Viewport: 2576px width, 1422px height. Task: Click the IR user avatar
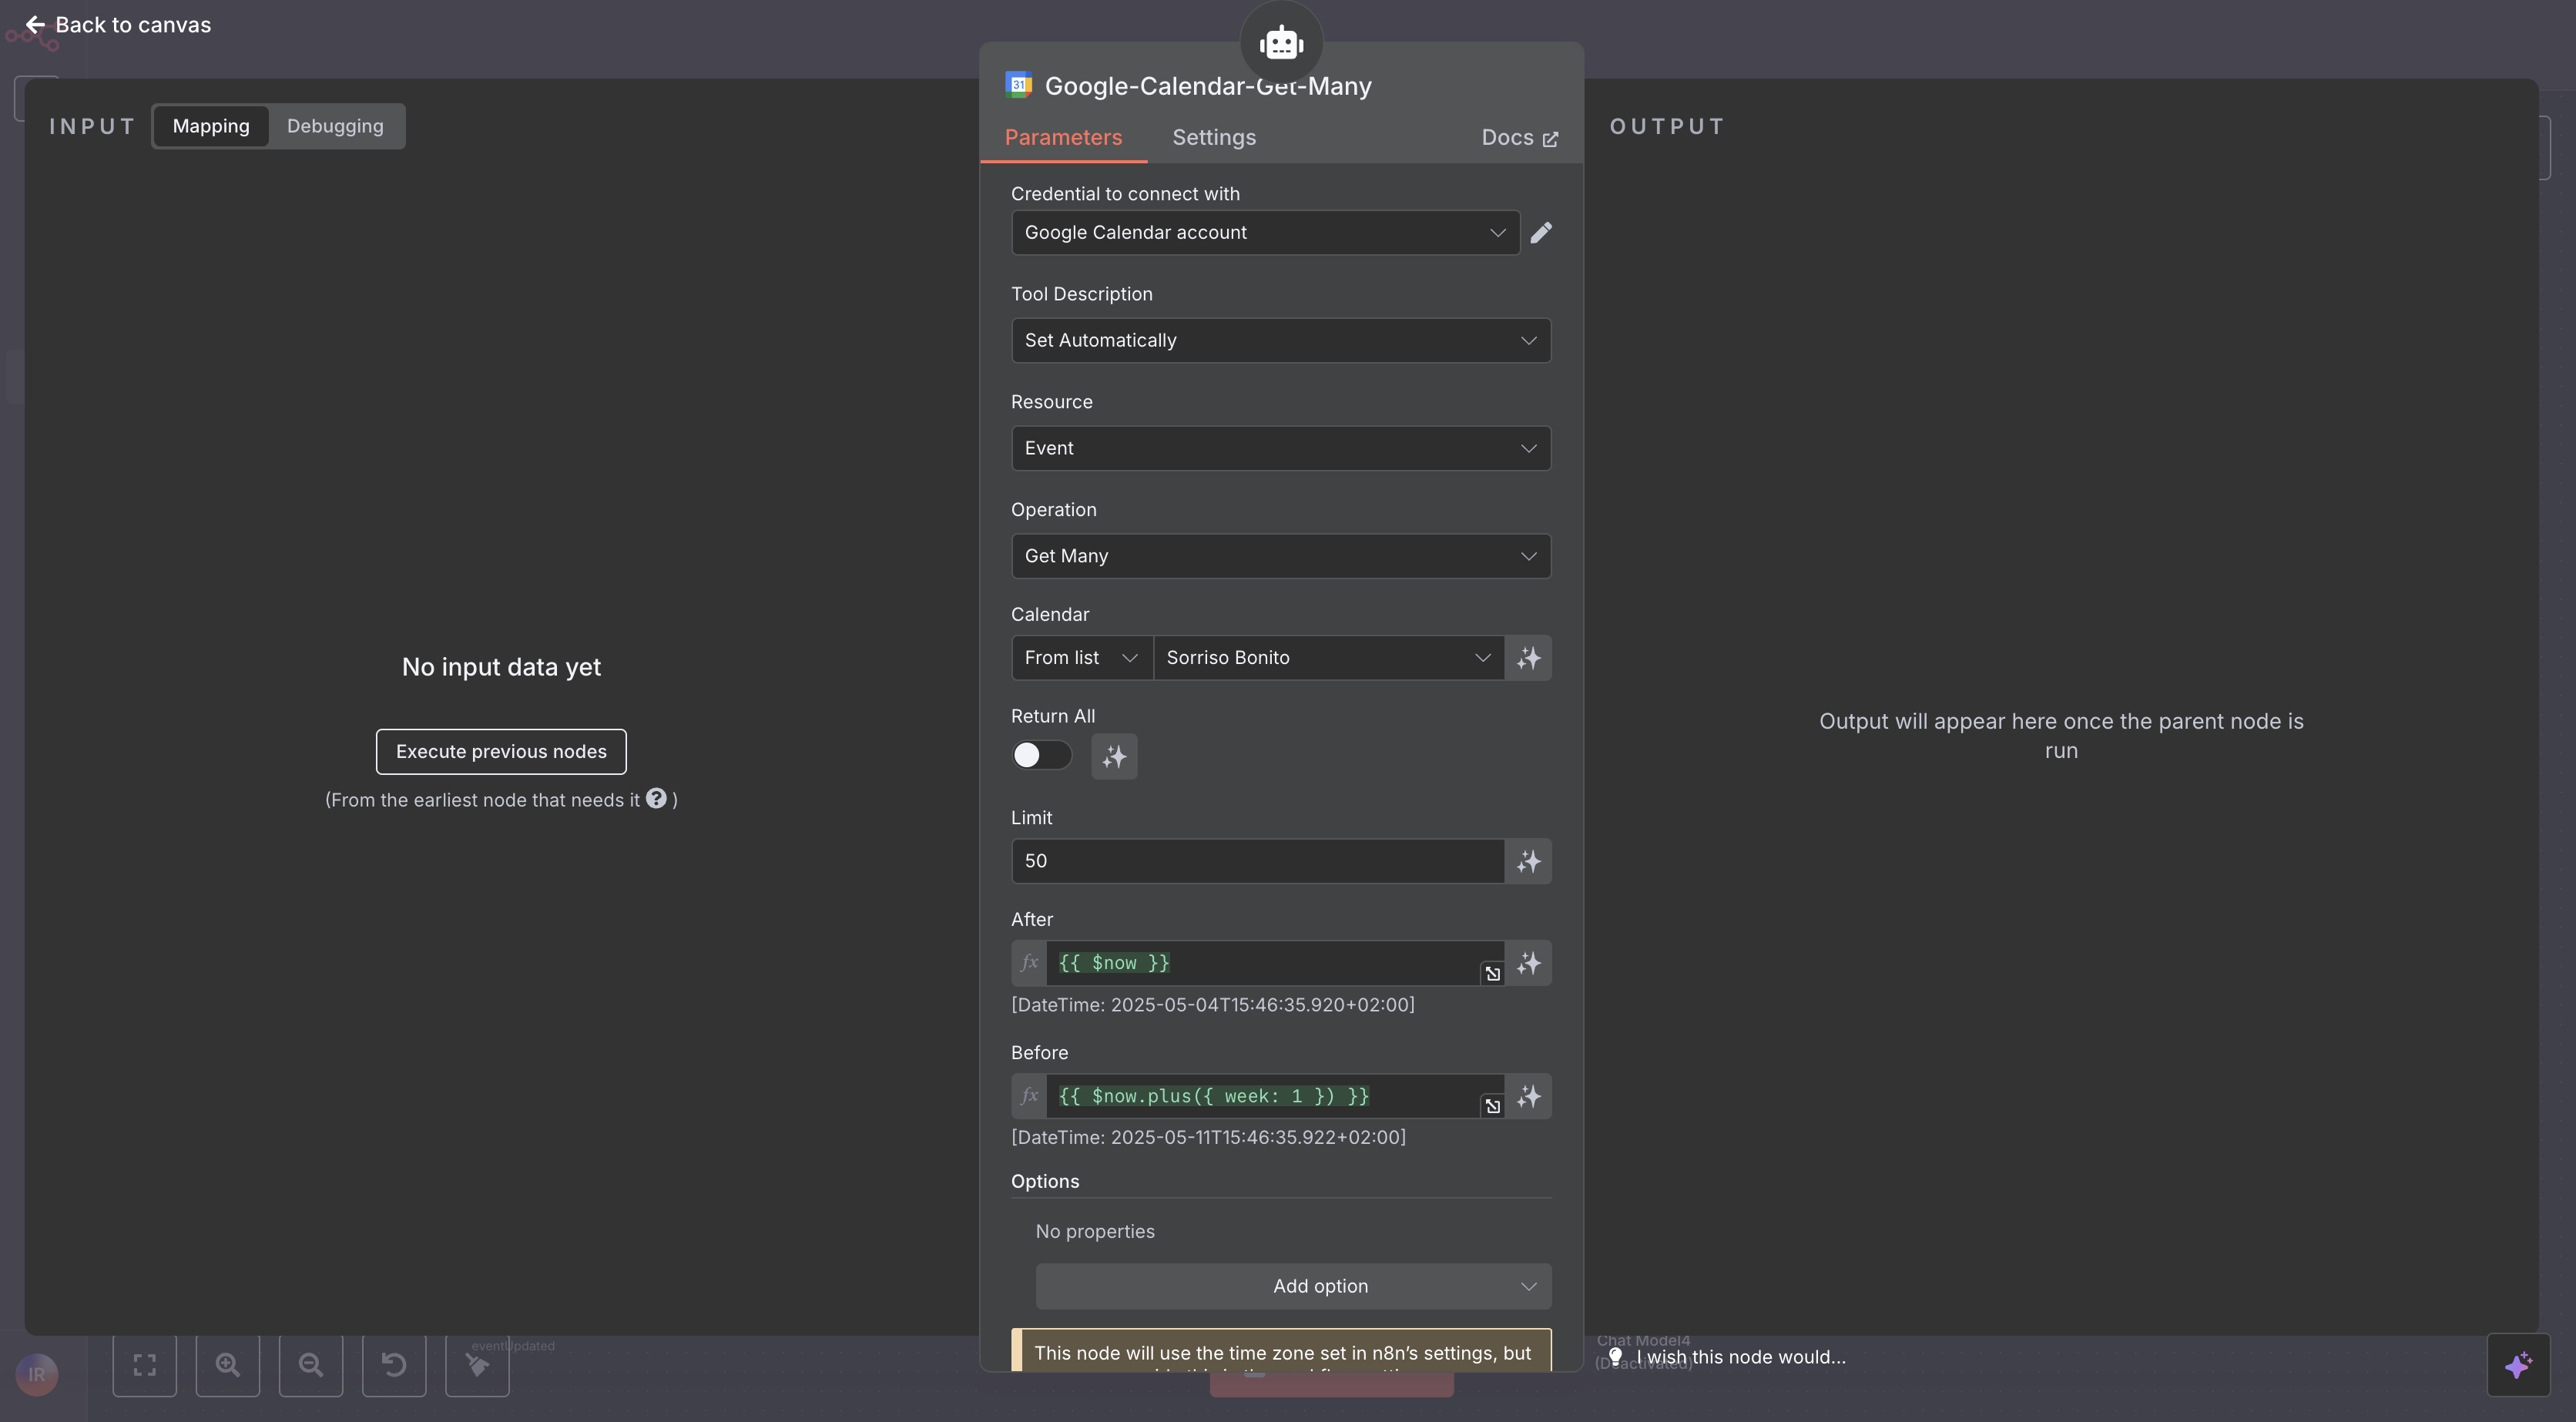37,1374
